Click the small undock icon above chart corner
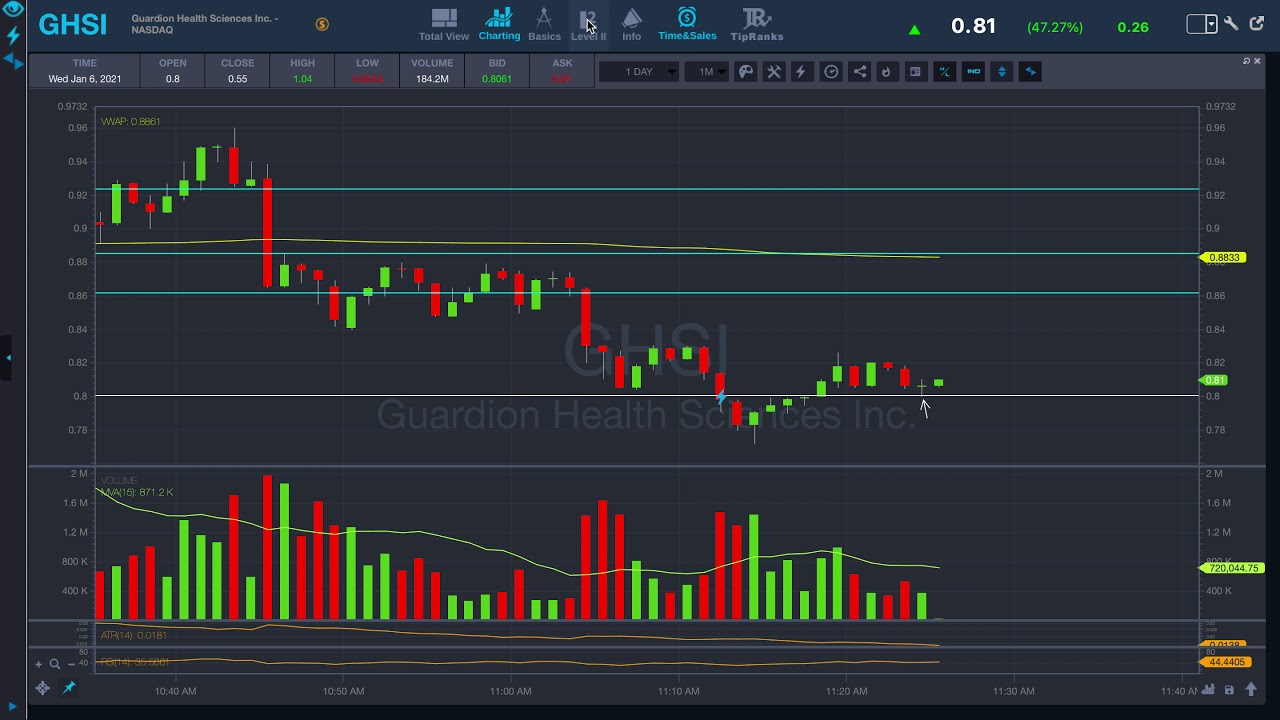 (1246, 61)
